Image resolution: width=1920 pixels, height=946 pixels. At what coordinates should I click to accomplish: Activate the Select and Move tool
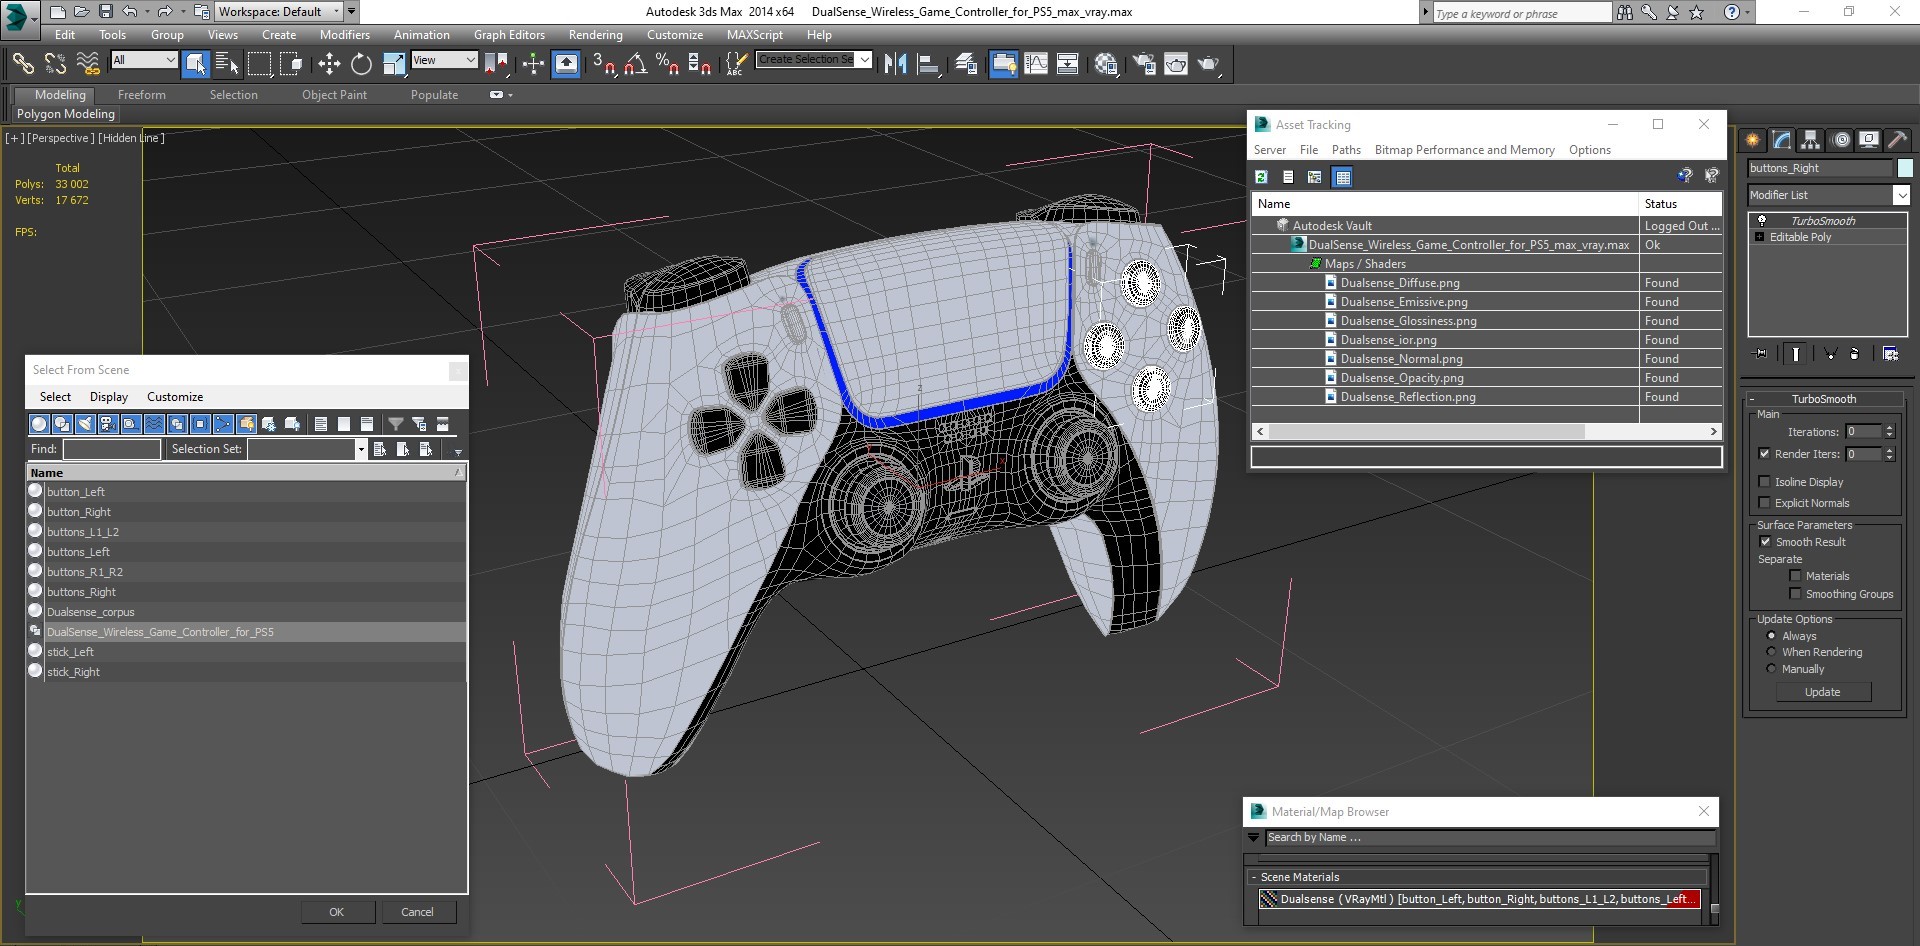[329, 64]
